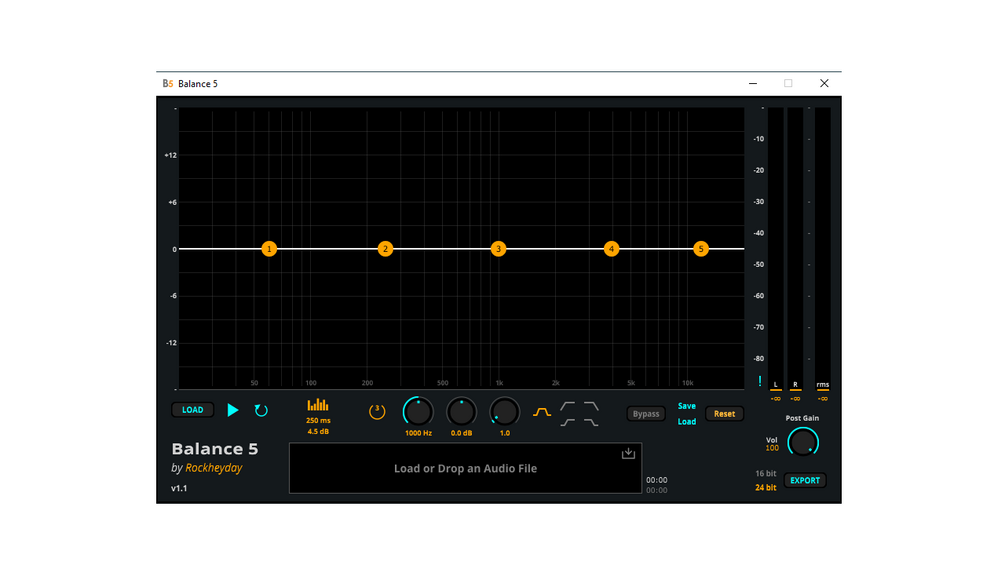Click the R channel meter label
Screen dimensions: 1005x565
pos(795,384)
